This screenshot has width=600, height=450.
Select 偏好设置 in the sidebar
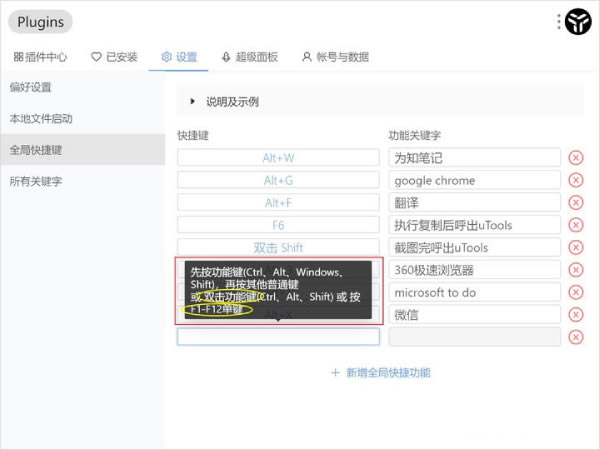tap(31, 87)
